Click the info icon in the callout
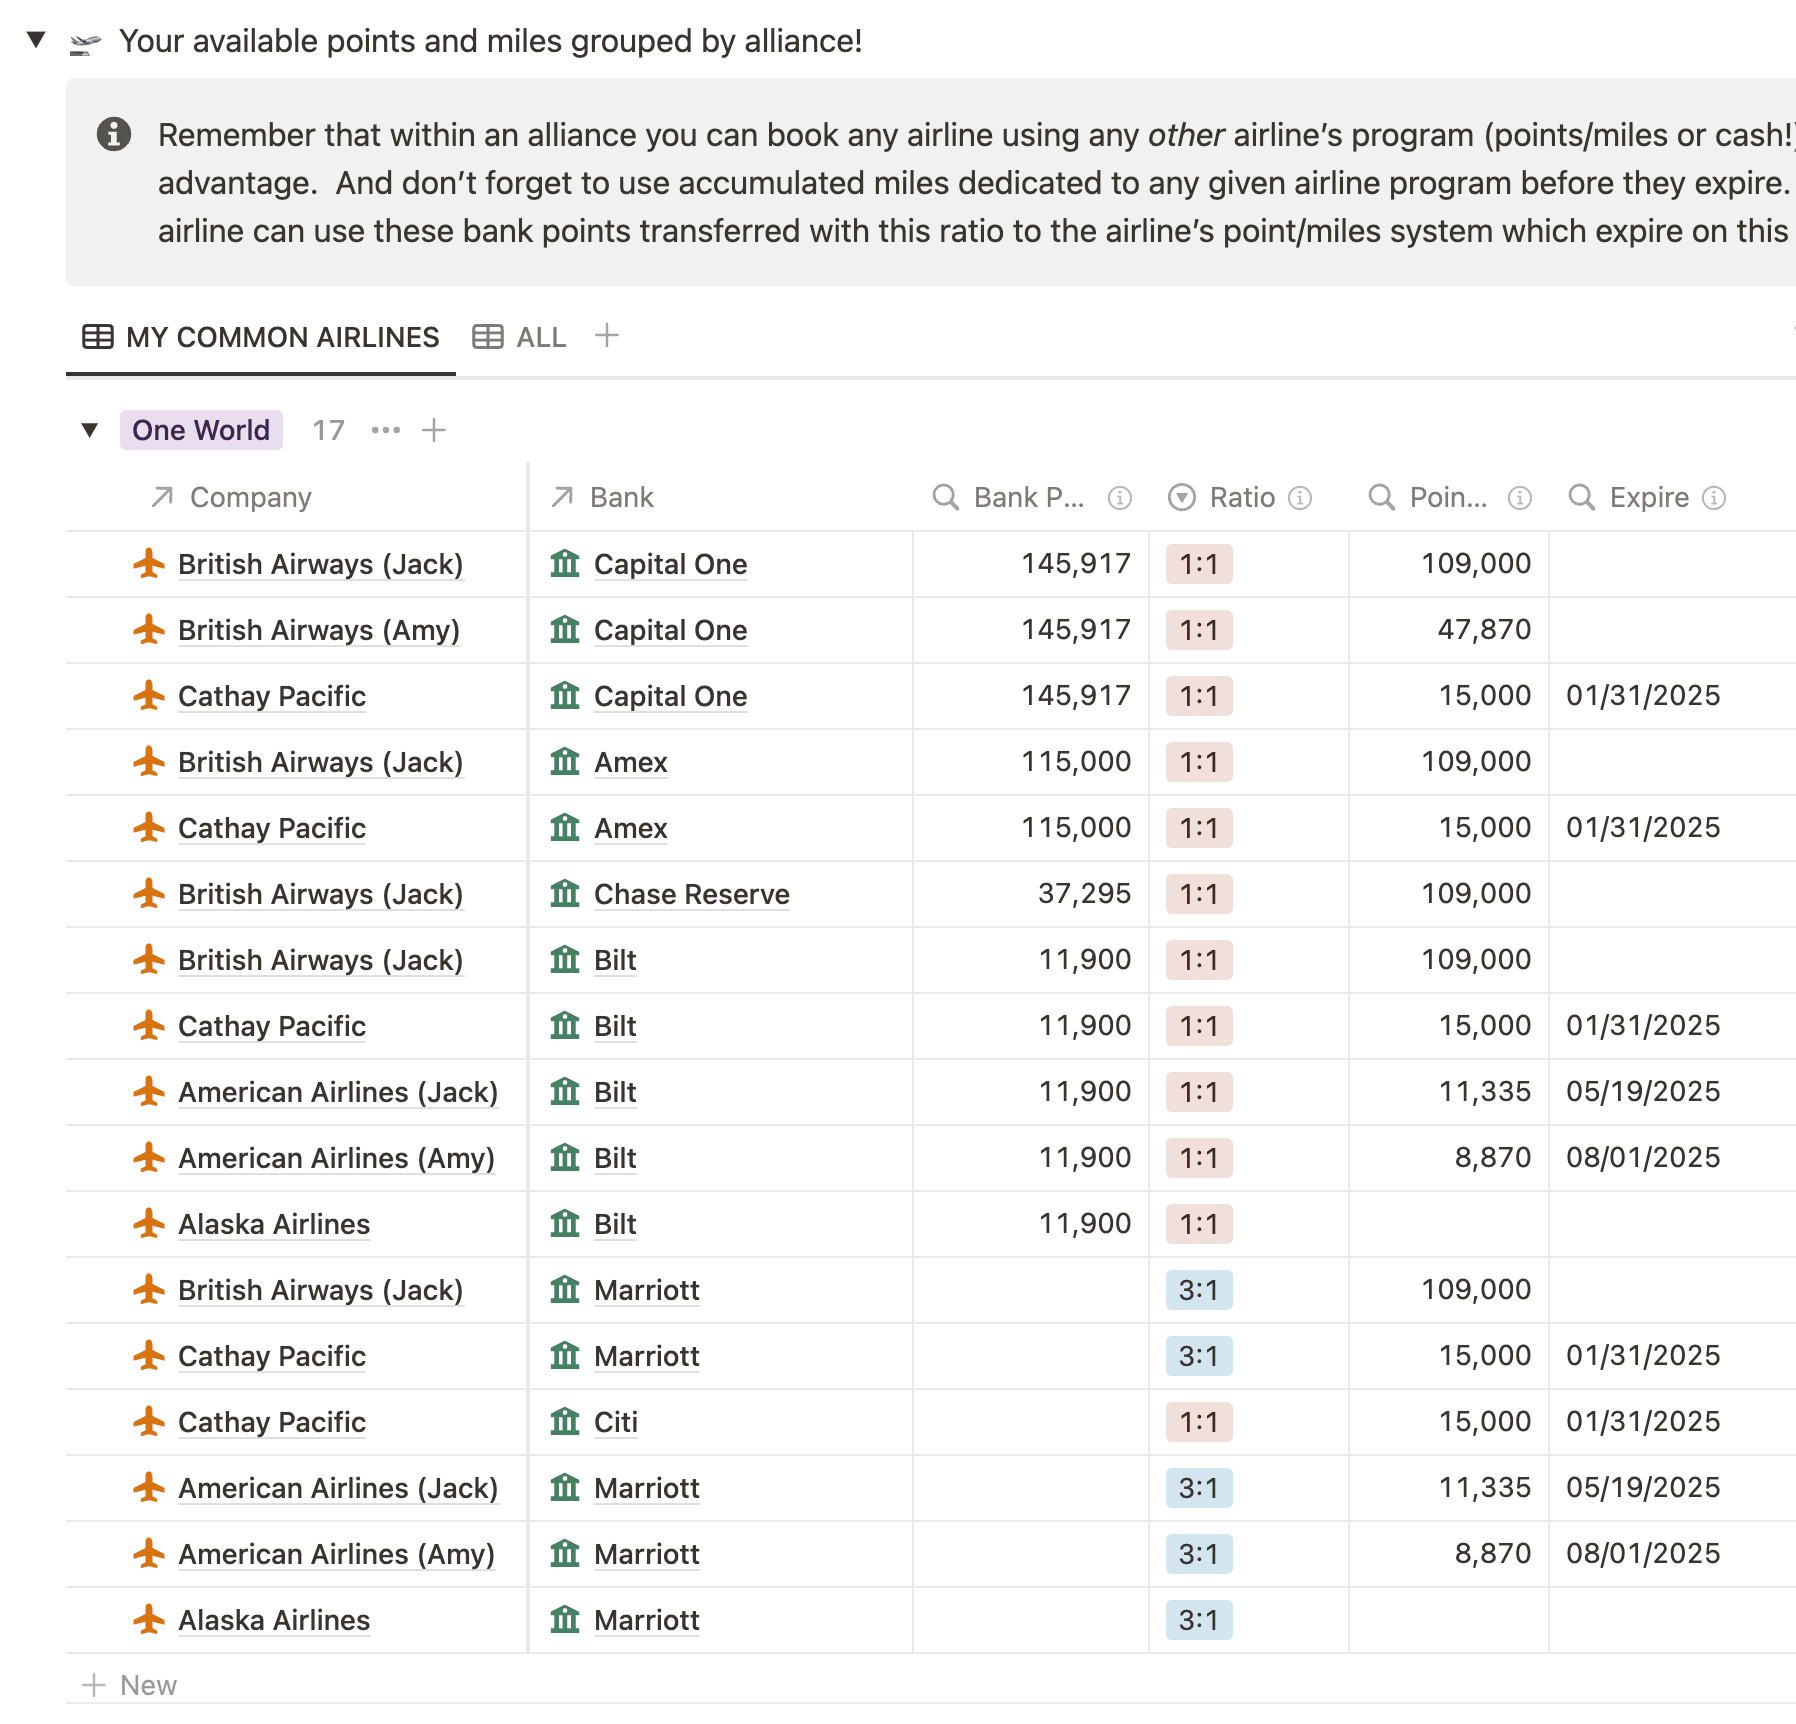Viewport: 1796px width, 1724px height. [x=114, y=134]
